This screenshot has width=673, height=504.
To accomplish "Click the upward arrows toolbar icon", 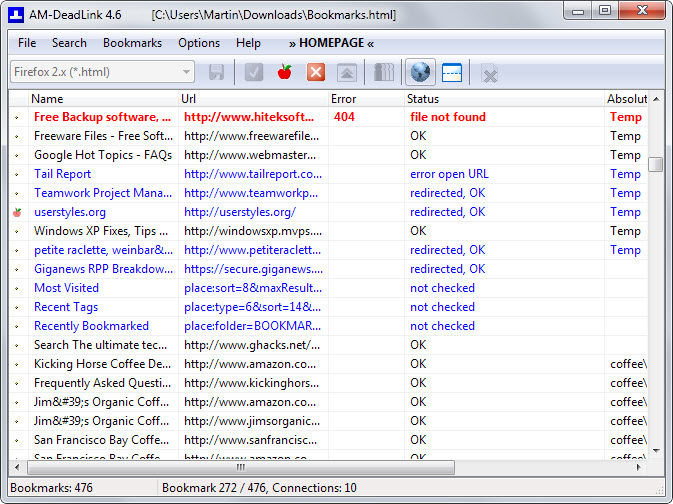I will pos(347,72).
